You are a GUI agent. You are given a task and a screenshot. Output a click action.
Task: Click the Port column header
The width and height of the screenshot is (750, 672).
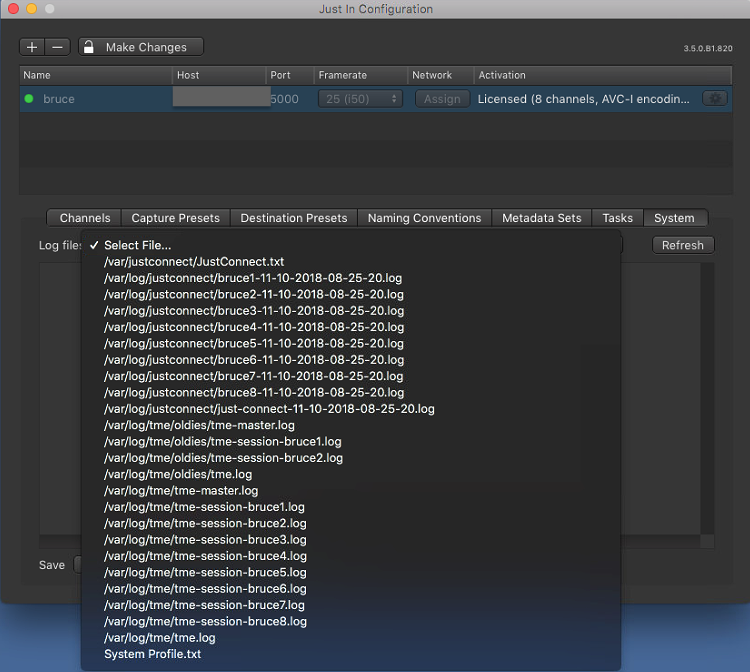pyautogui.click(x=289, y=75)
